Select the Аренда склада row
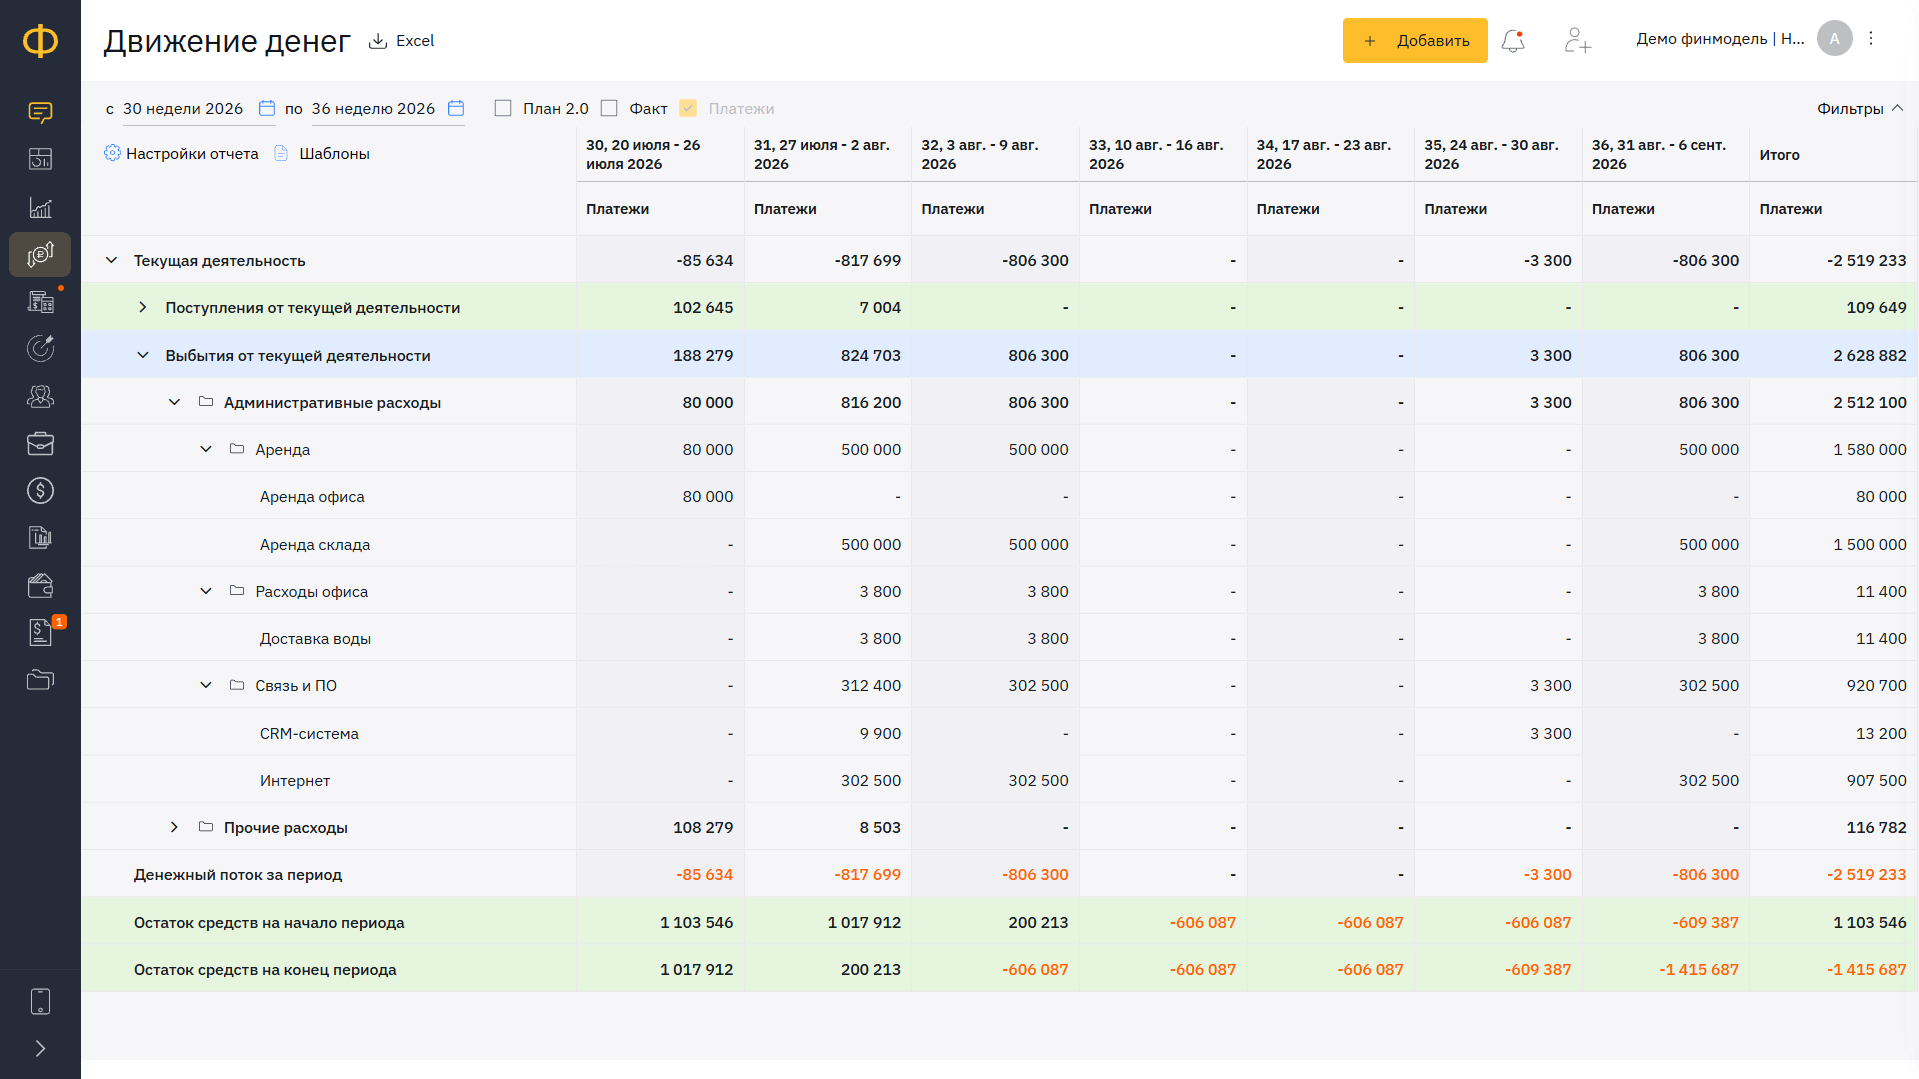This screenshot has height=1079, width=1919. 1000,544
